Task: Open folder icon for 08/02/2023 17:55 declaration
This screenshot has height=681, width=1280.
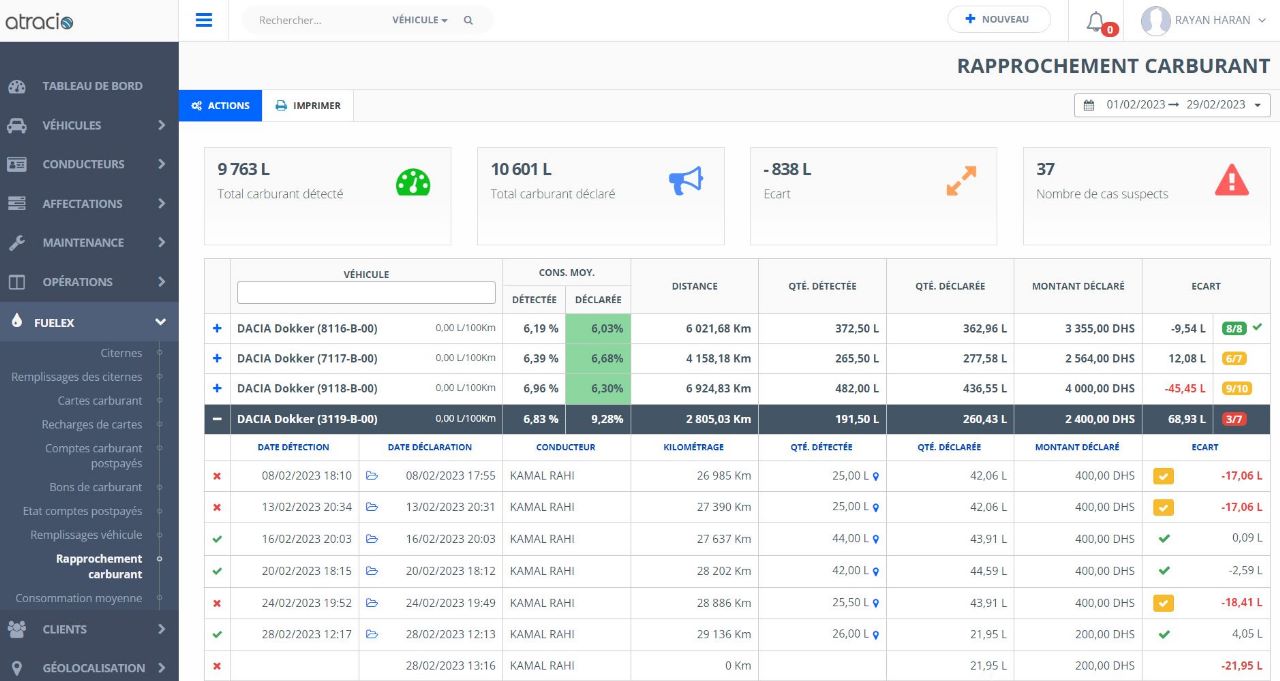Action: pyautogui.click(x=372, y=476)
